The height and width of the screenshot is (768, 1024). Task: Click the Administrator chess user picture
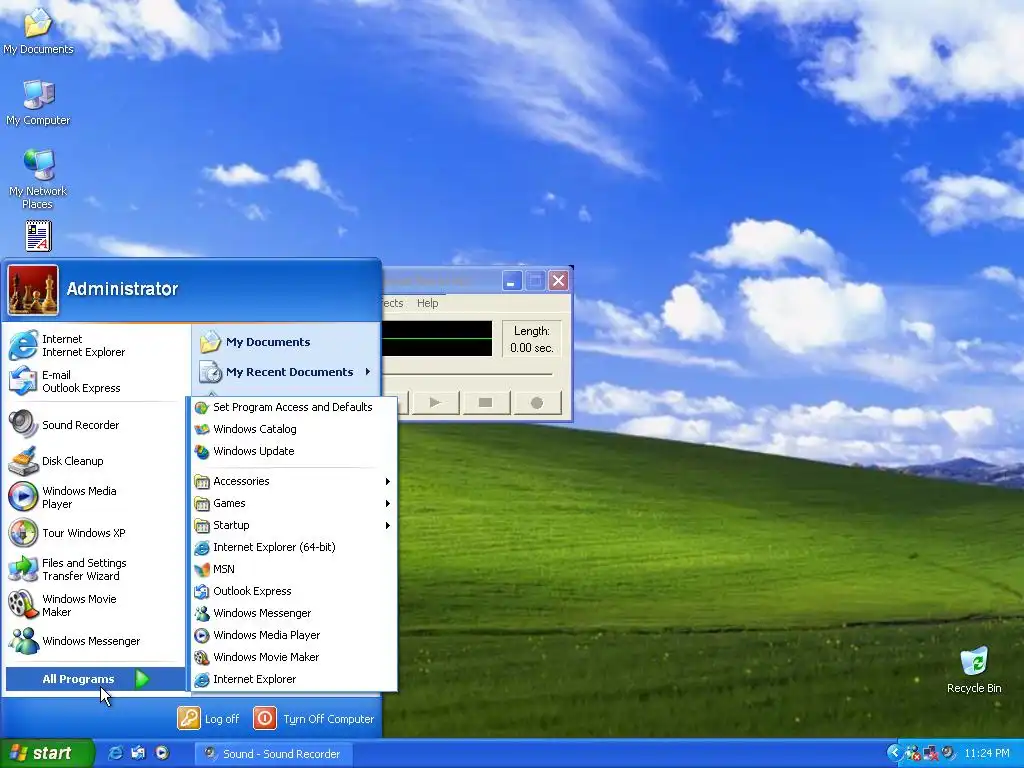[x=33, y=290]
